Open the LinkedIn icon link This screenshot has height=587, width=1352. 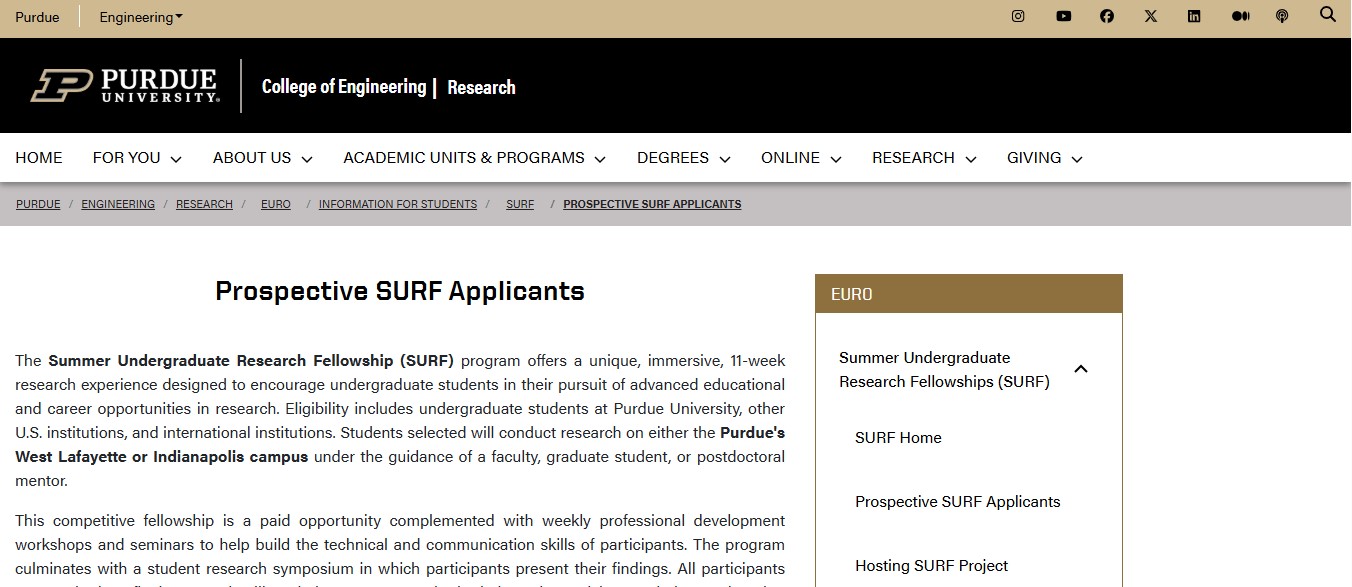point(1194,16)
